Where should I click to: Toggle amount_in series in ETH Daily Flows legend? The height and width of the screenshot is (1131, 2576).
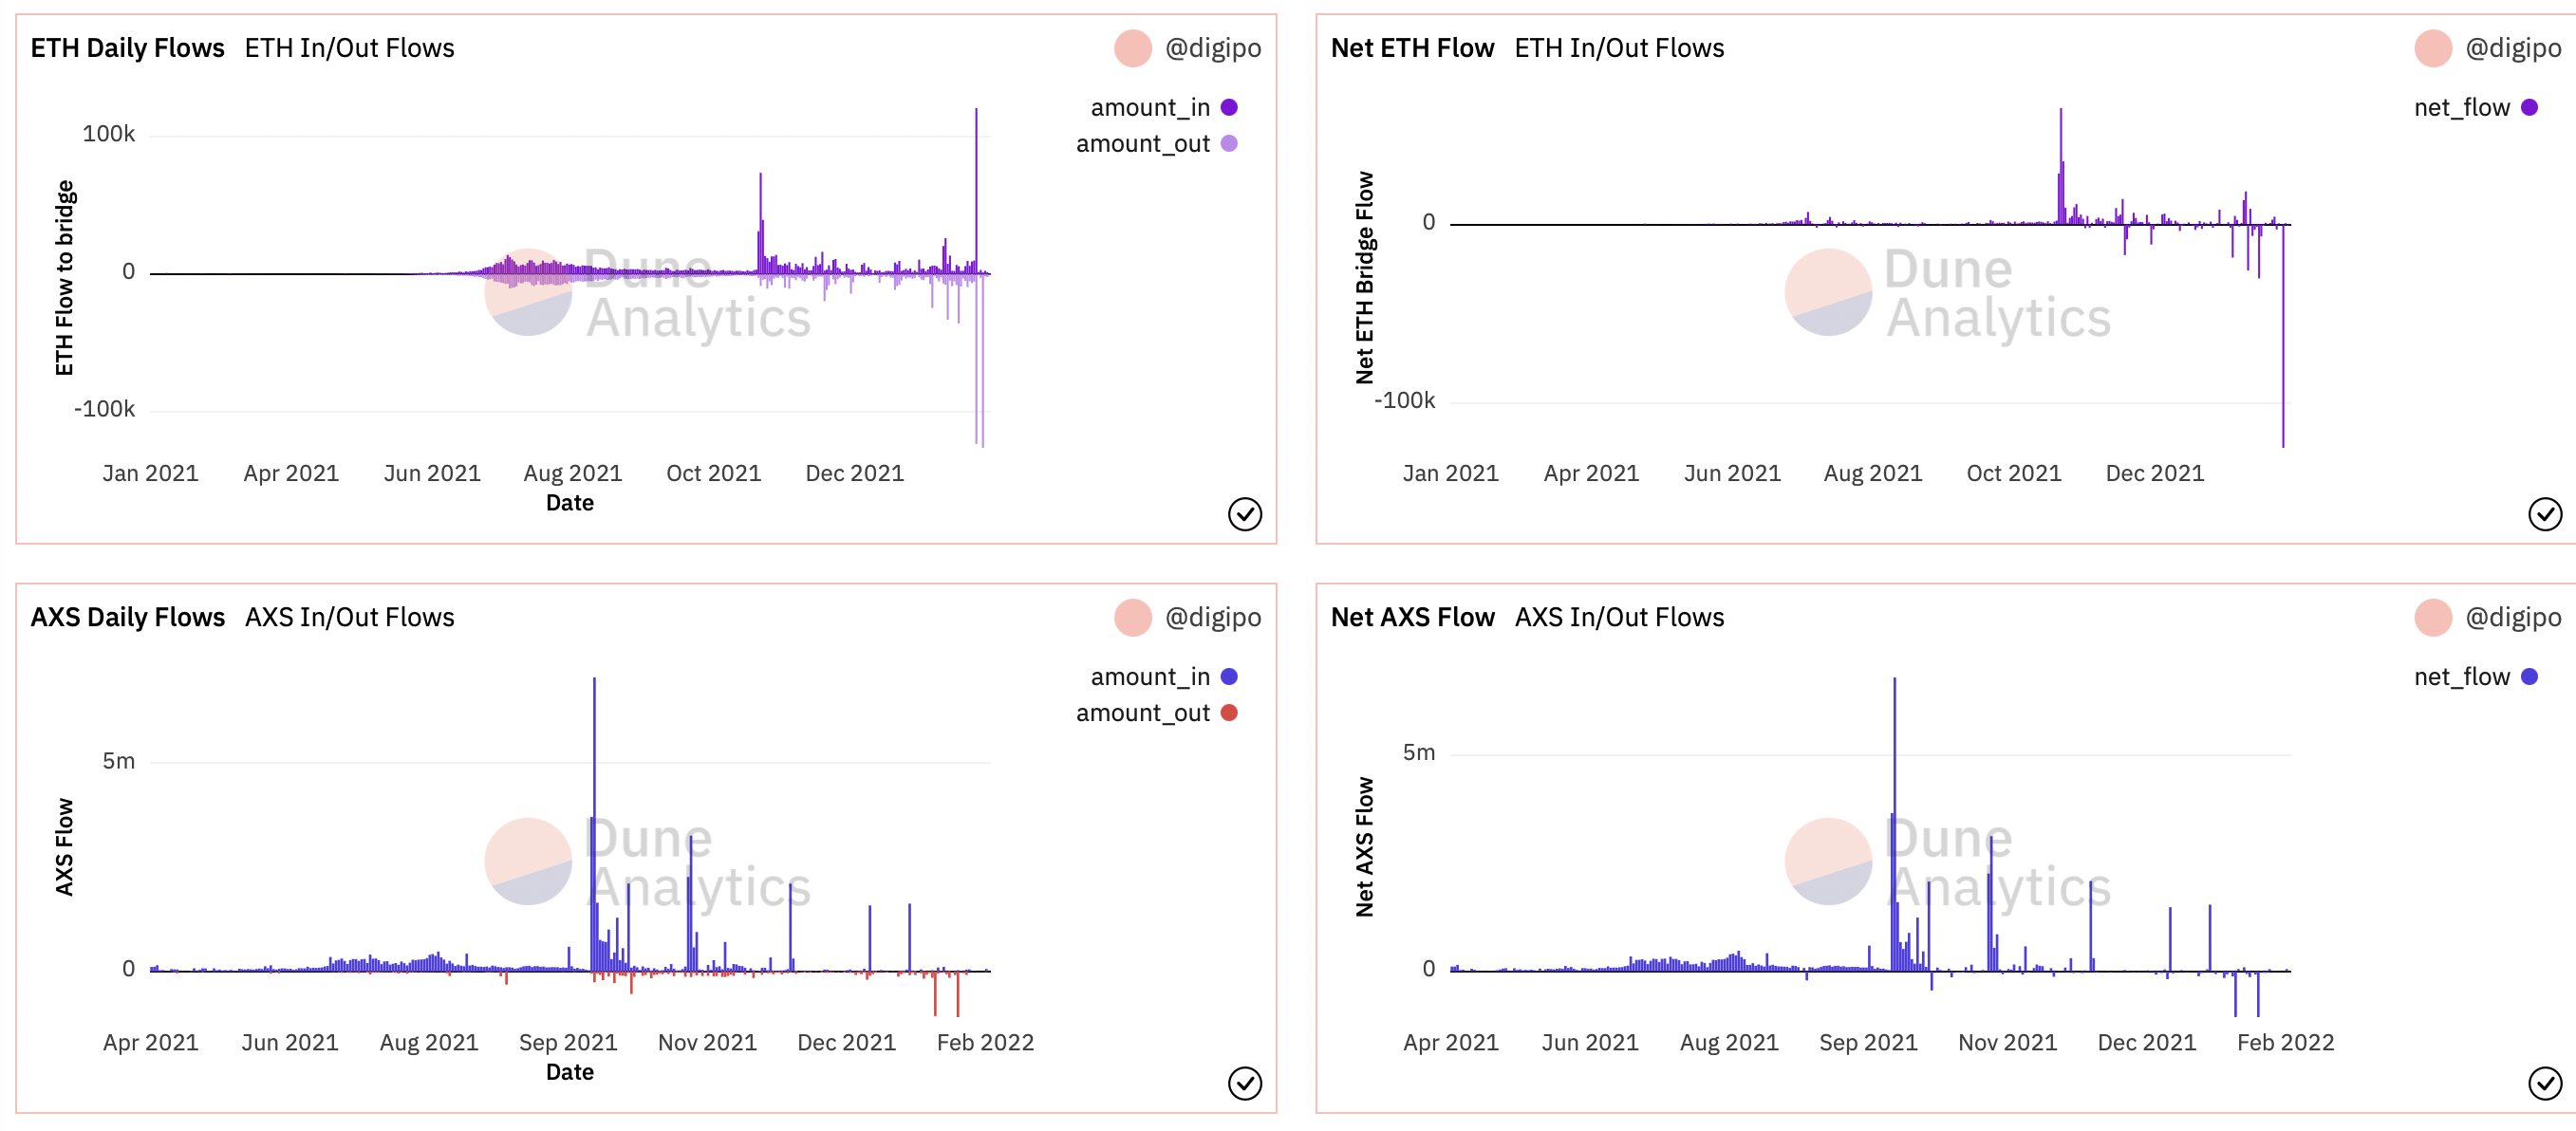tap(1163, 107)
